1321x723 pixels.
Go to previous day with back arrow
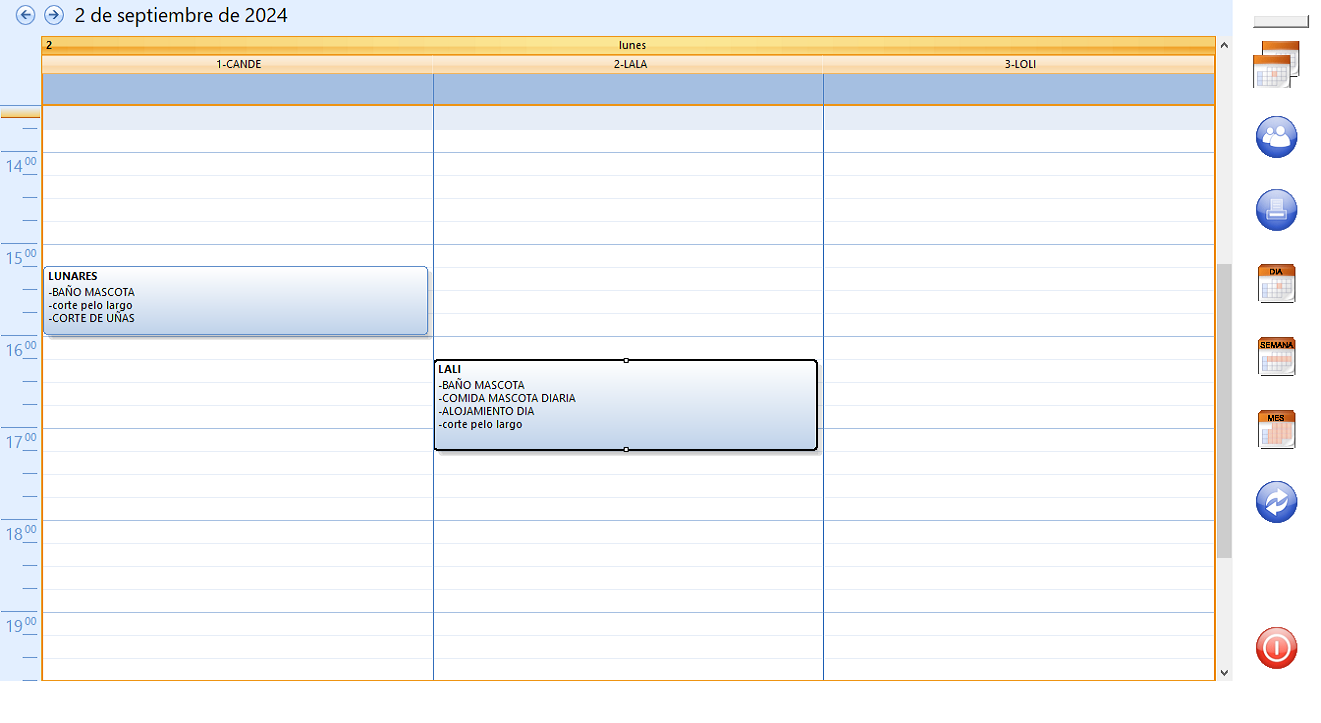click(x=26, y=15)
